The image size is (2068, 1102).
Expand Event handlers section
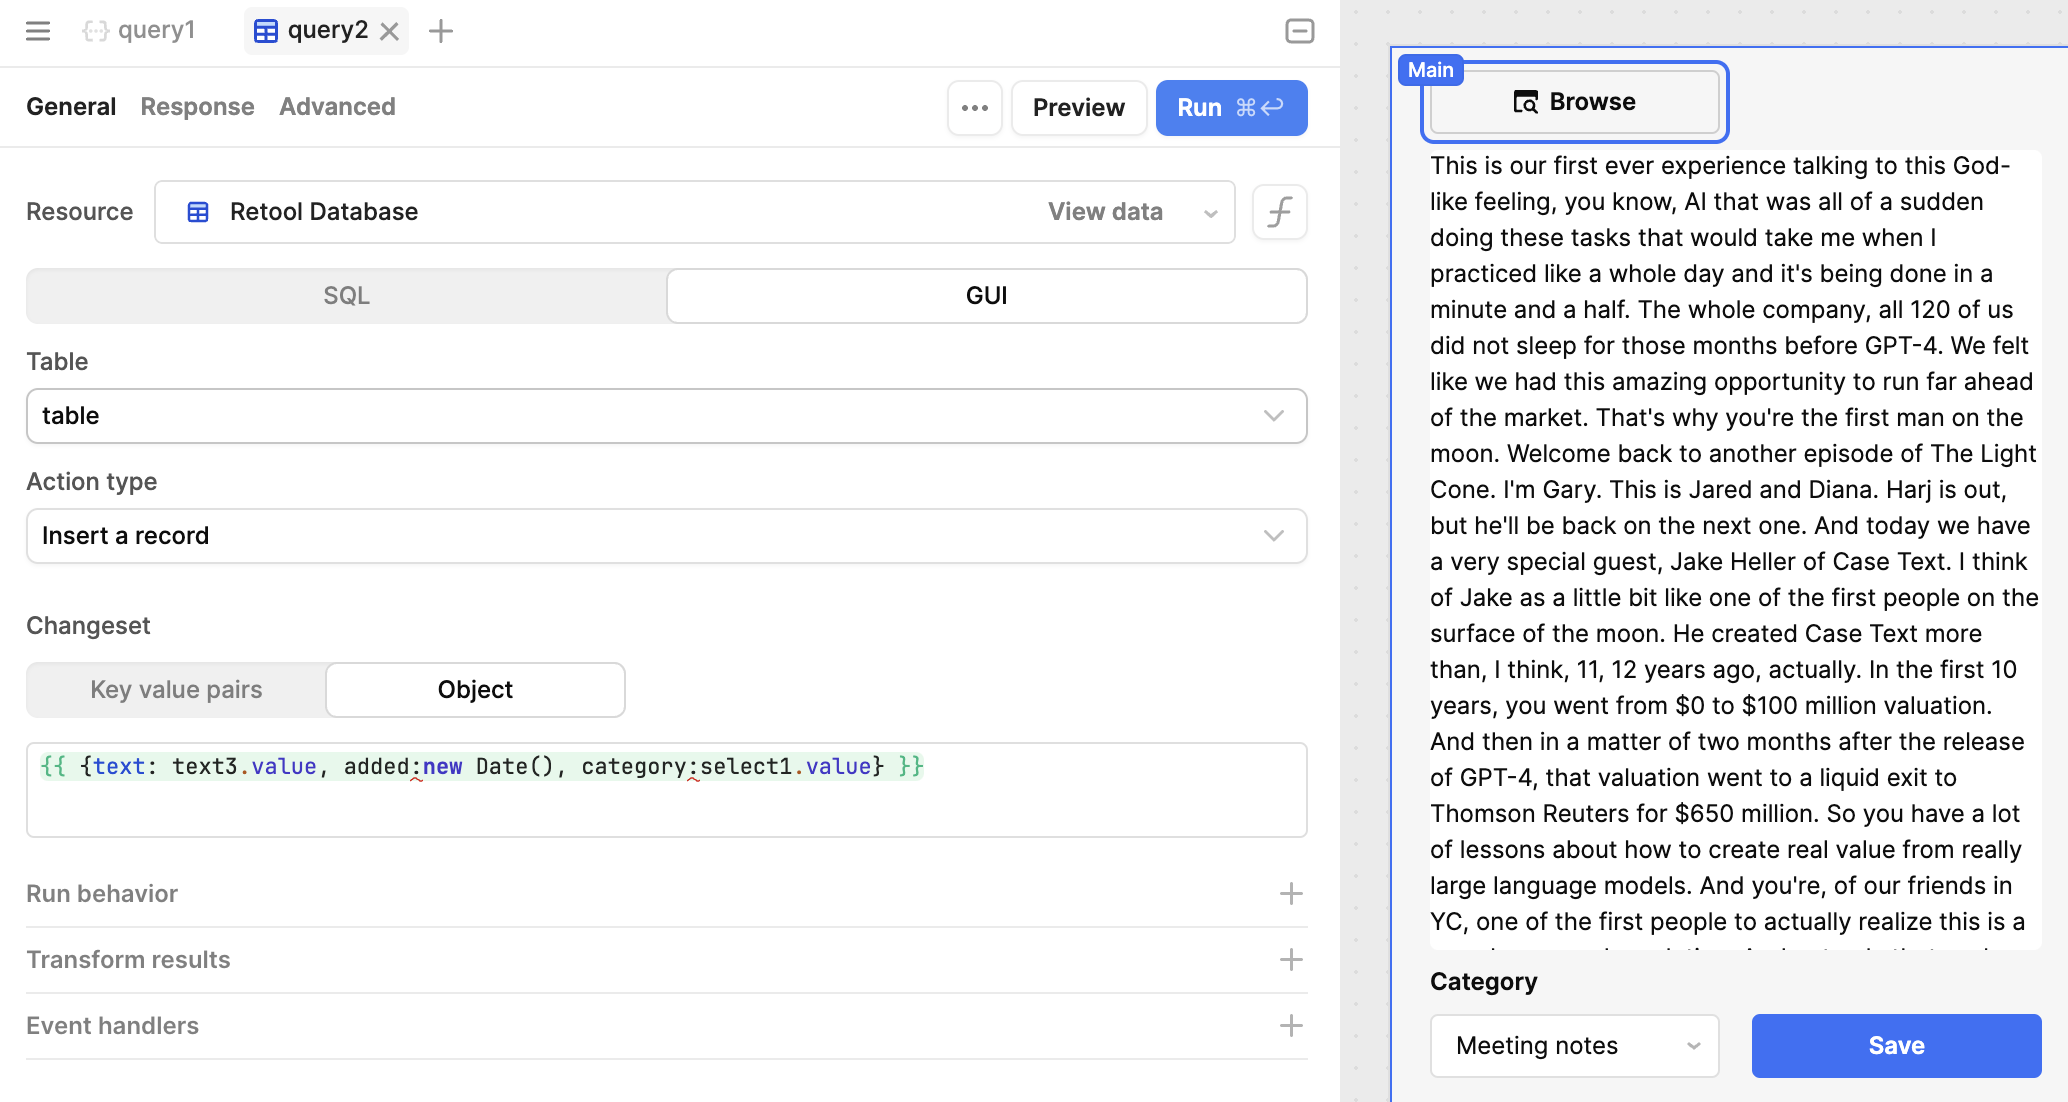[x=1290, y=1026]
